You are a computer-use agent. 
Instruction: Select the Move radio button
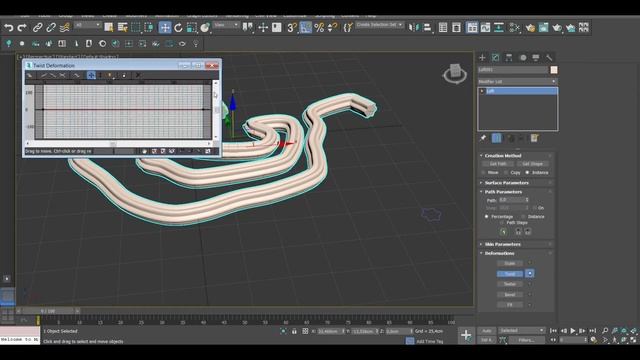tap(484, 172)
